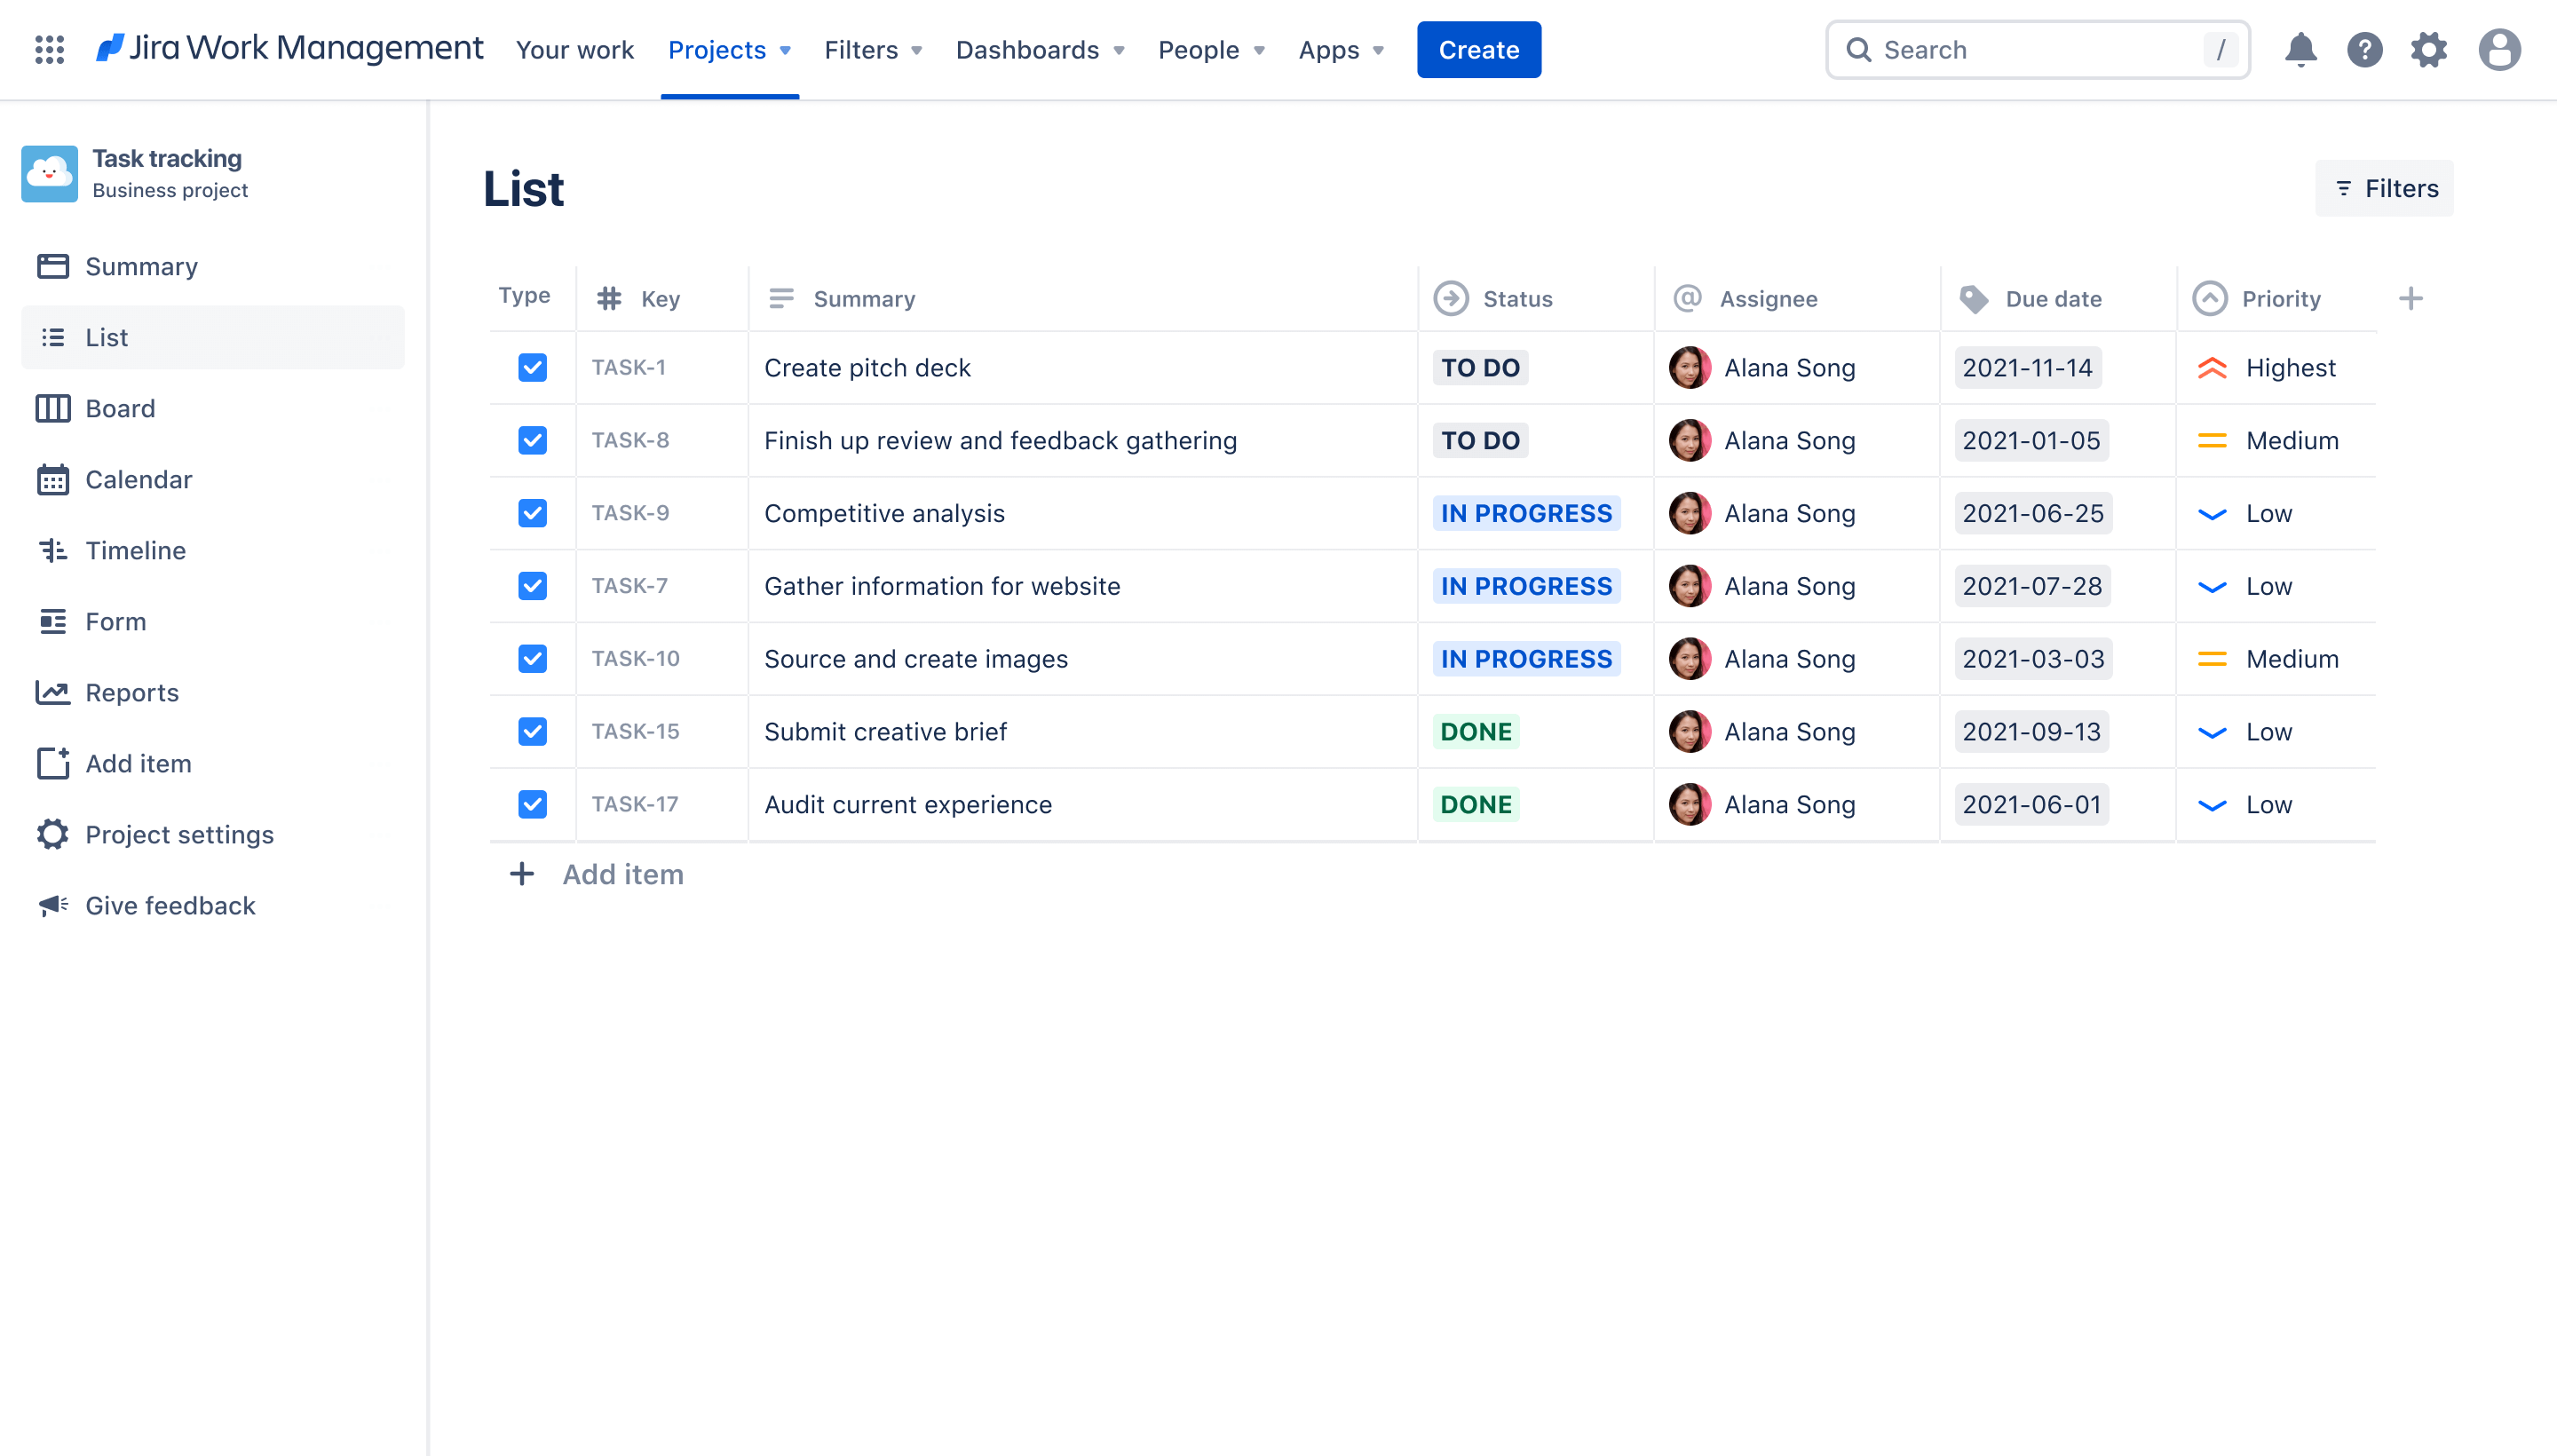The image size is (2557, 1456).
Task: Click the Summary panel icon
Action: (52, 265)
